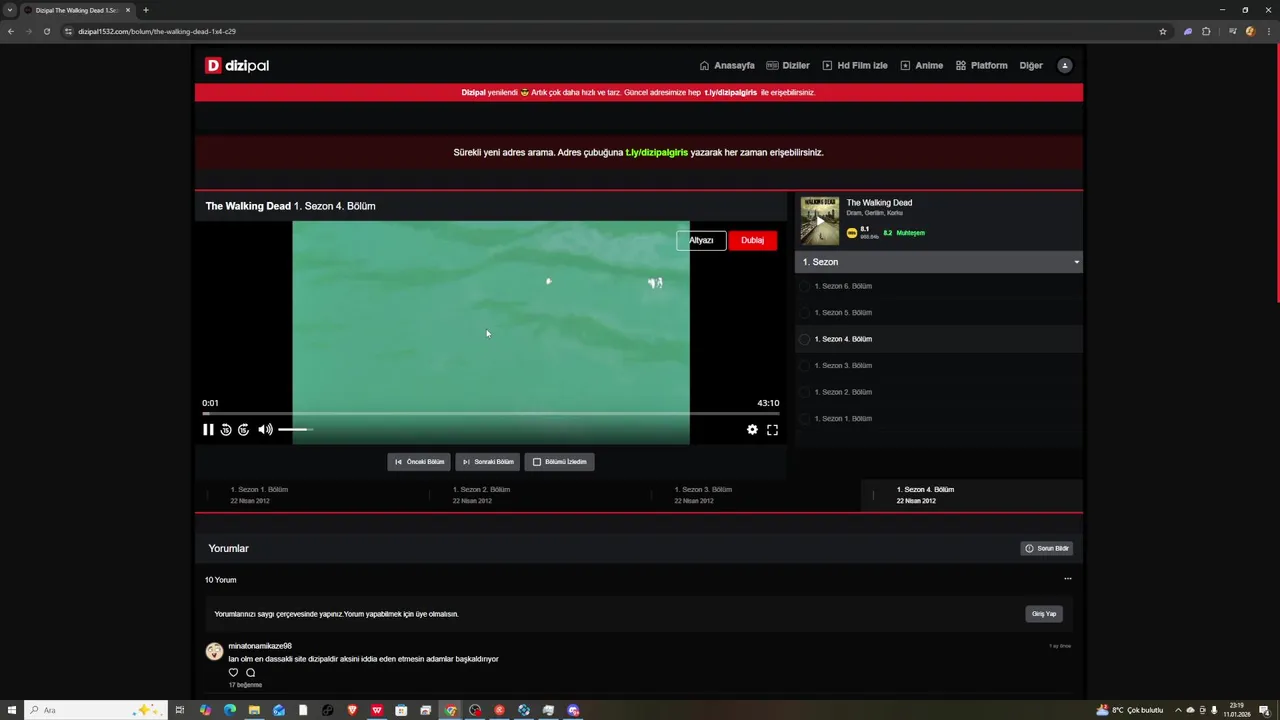Toggle circle next to 1. Sezon 3. Bölüm
This screenshot has width=1280, height=720.
[804, 366]
